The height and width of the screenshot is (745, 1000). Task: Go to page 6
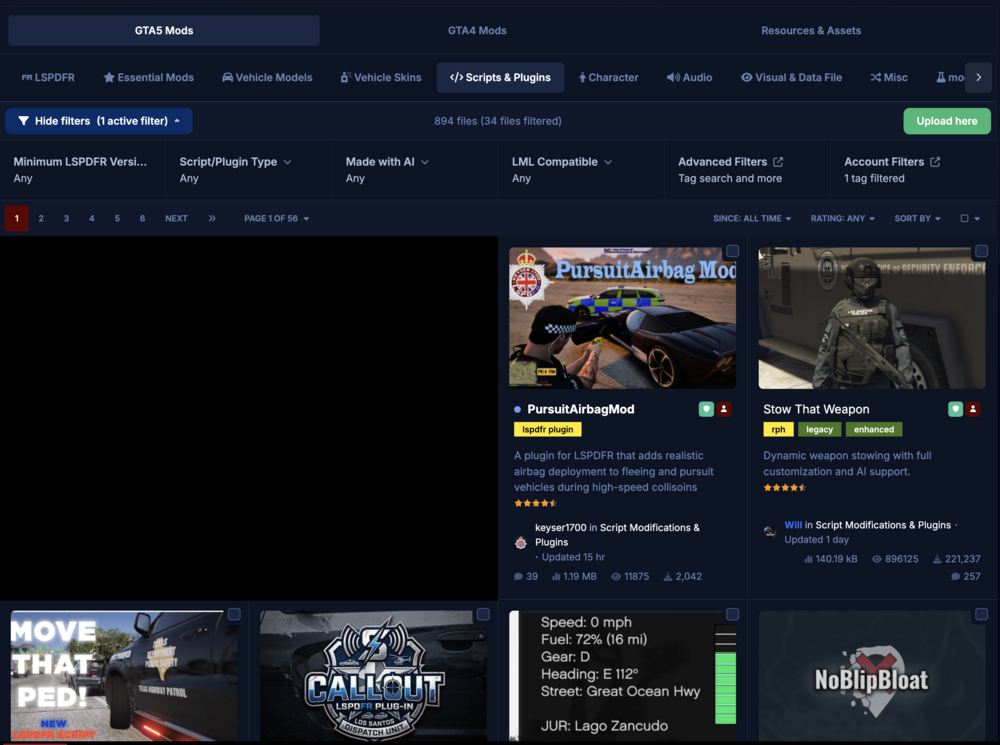(x=142, y=218)
